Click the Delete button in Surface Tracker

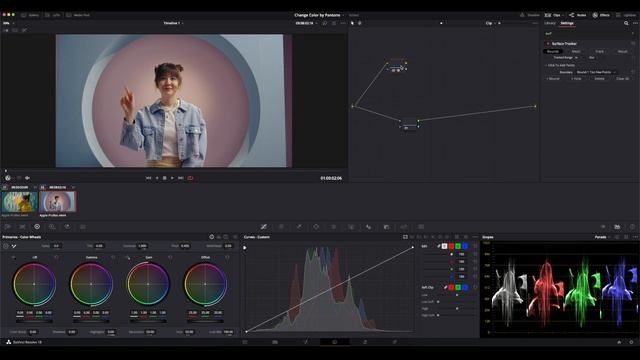pyautogui.click(x=599, y=79)
